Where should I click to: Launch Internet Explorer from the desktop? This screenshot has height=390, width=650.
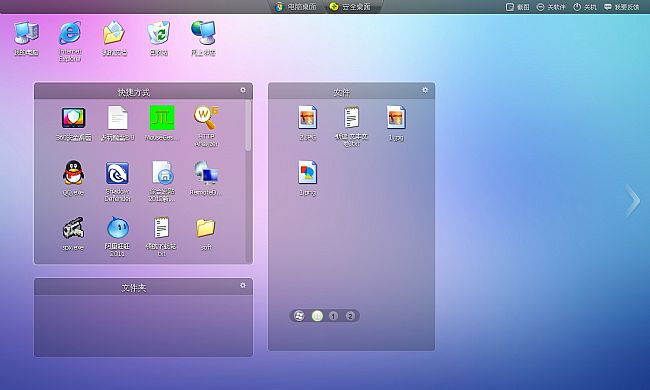click(x=70, y=41)
